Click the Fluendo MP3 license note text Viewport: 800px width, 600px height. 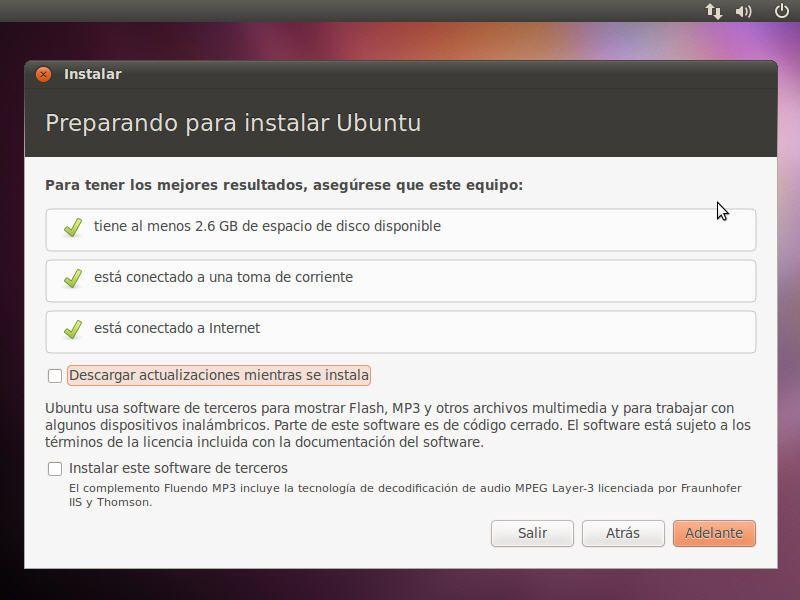click(405, 495)
